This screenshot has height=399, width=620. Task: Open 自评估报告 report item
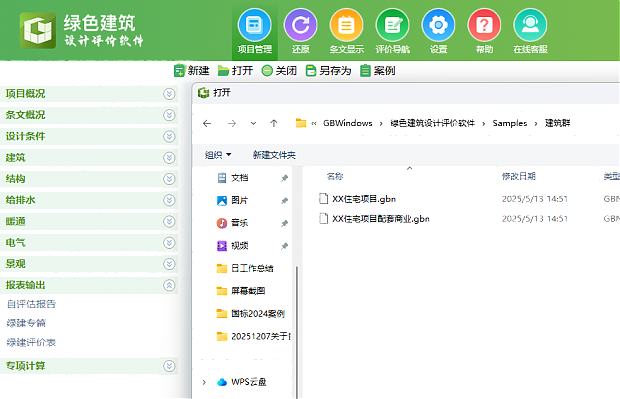(x=31, y=304)
